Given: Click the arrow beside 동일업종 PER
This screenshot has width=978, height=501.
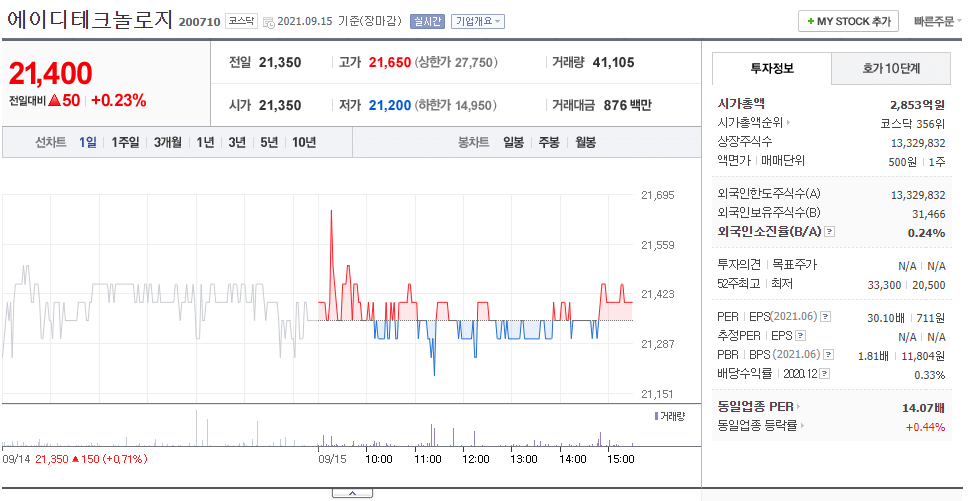Looking at the screenshot, I should coord(798,407).
